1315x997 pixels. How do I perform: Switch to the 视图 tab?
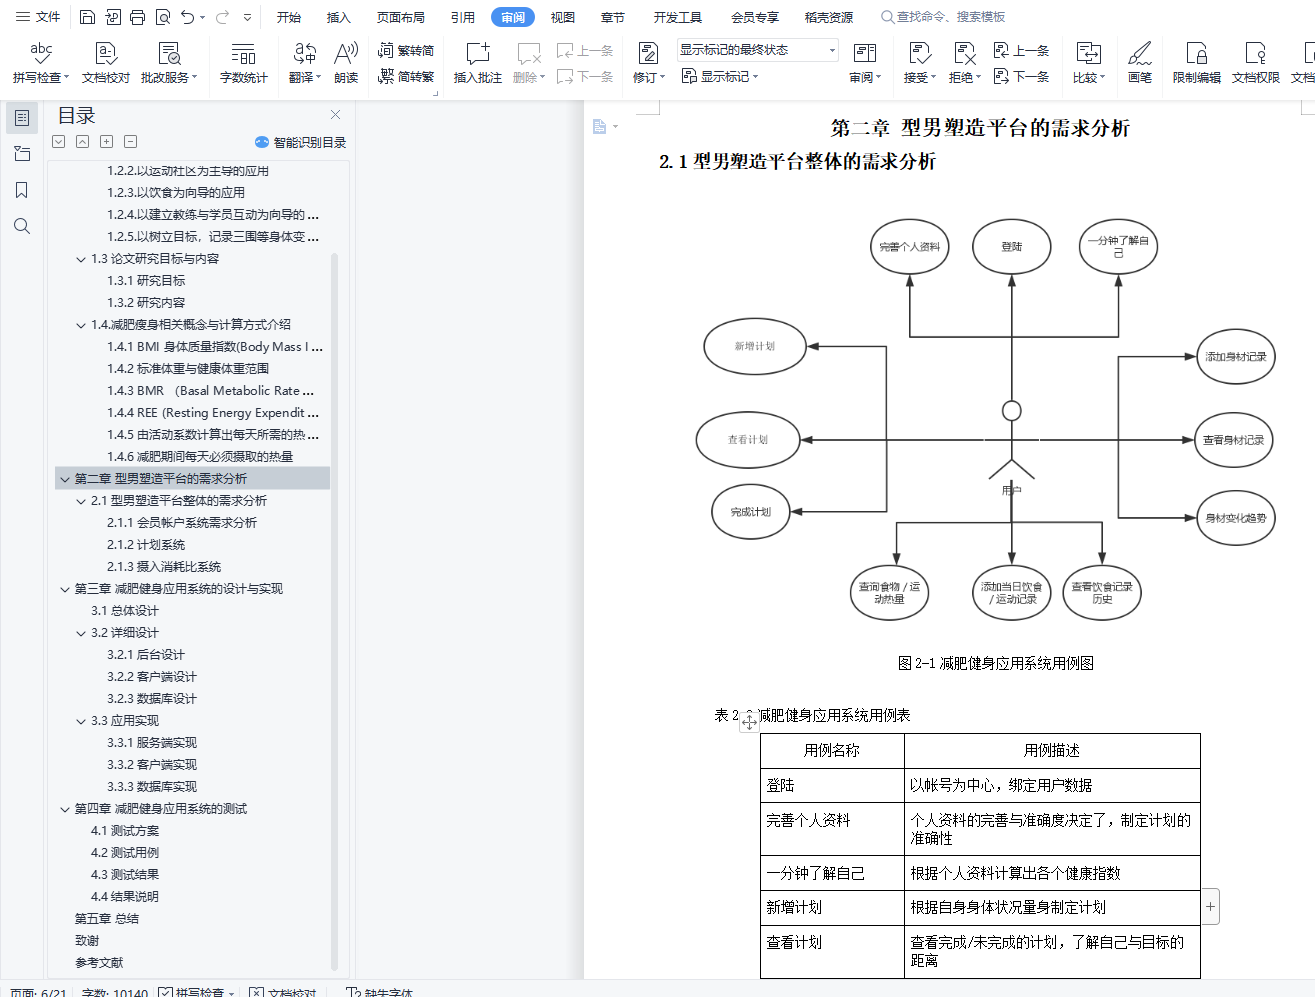click(563, 17)
